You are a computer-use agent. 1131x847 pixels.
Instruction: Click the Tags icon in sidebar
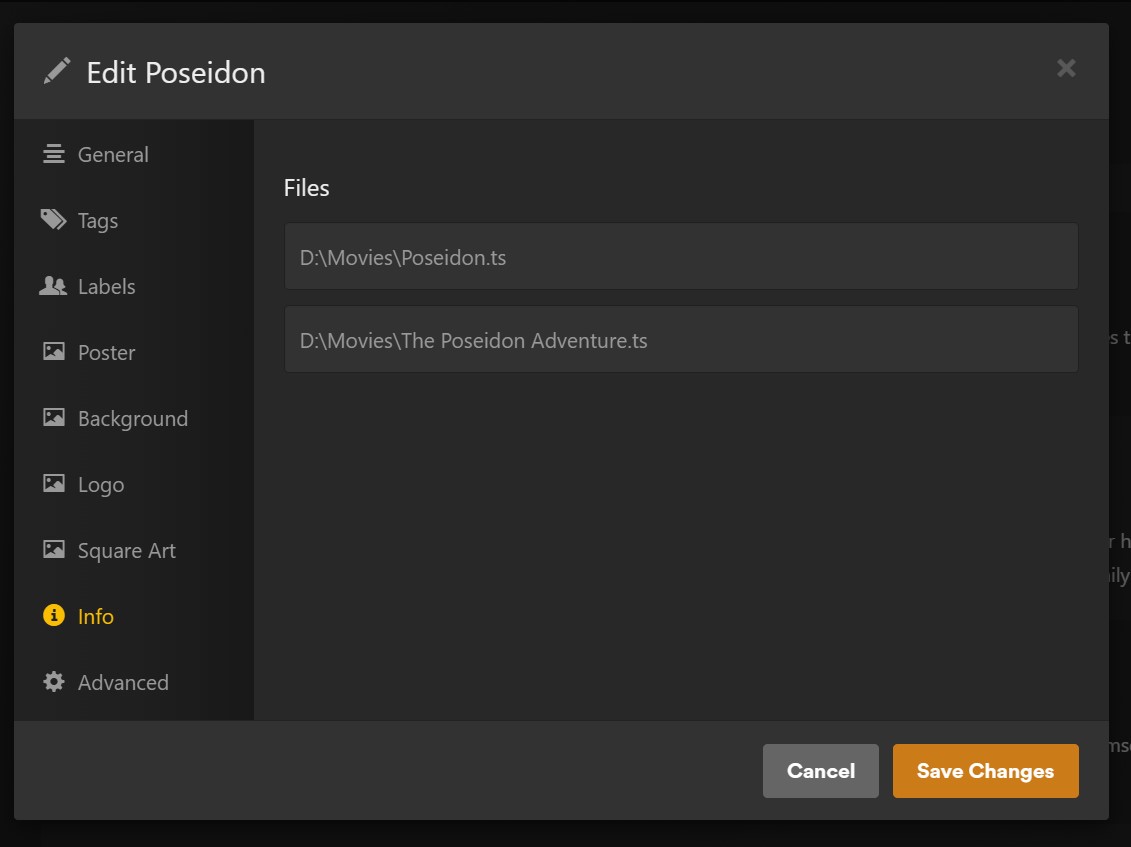pos(53,220)
